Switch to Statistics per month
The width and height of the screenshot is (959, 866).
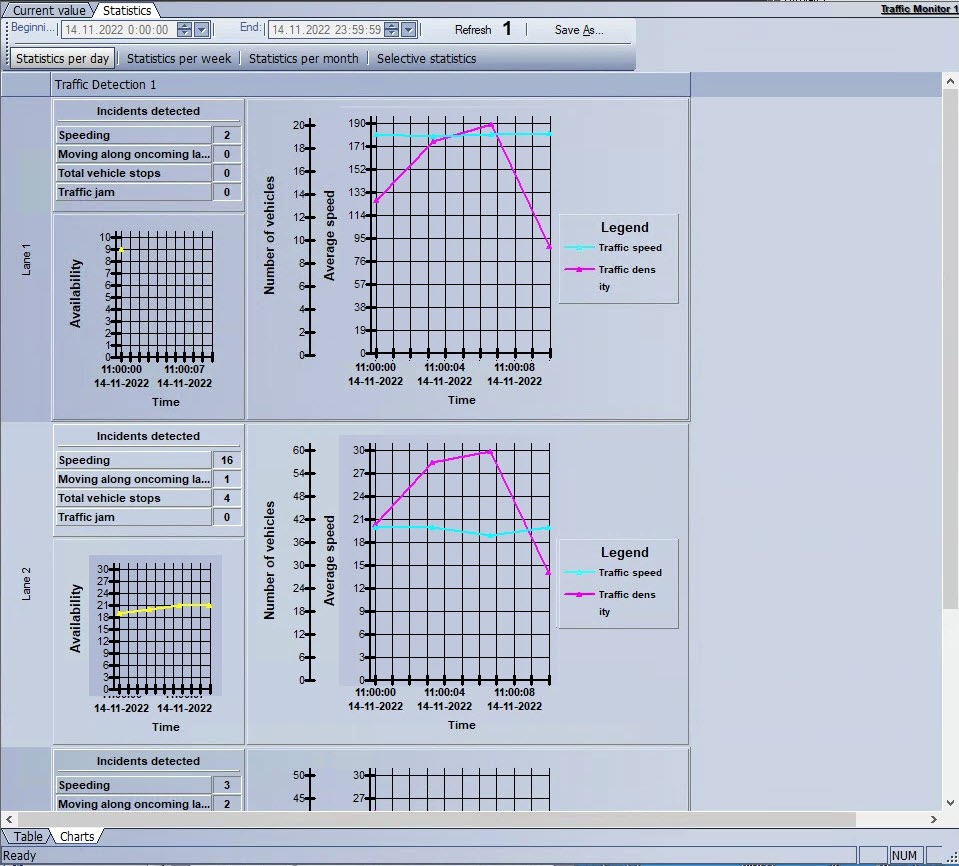(303, 59)
